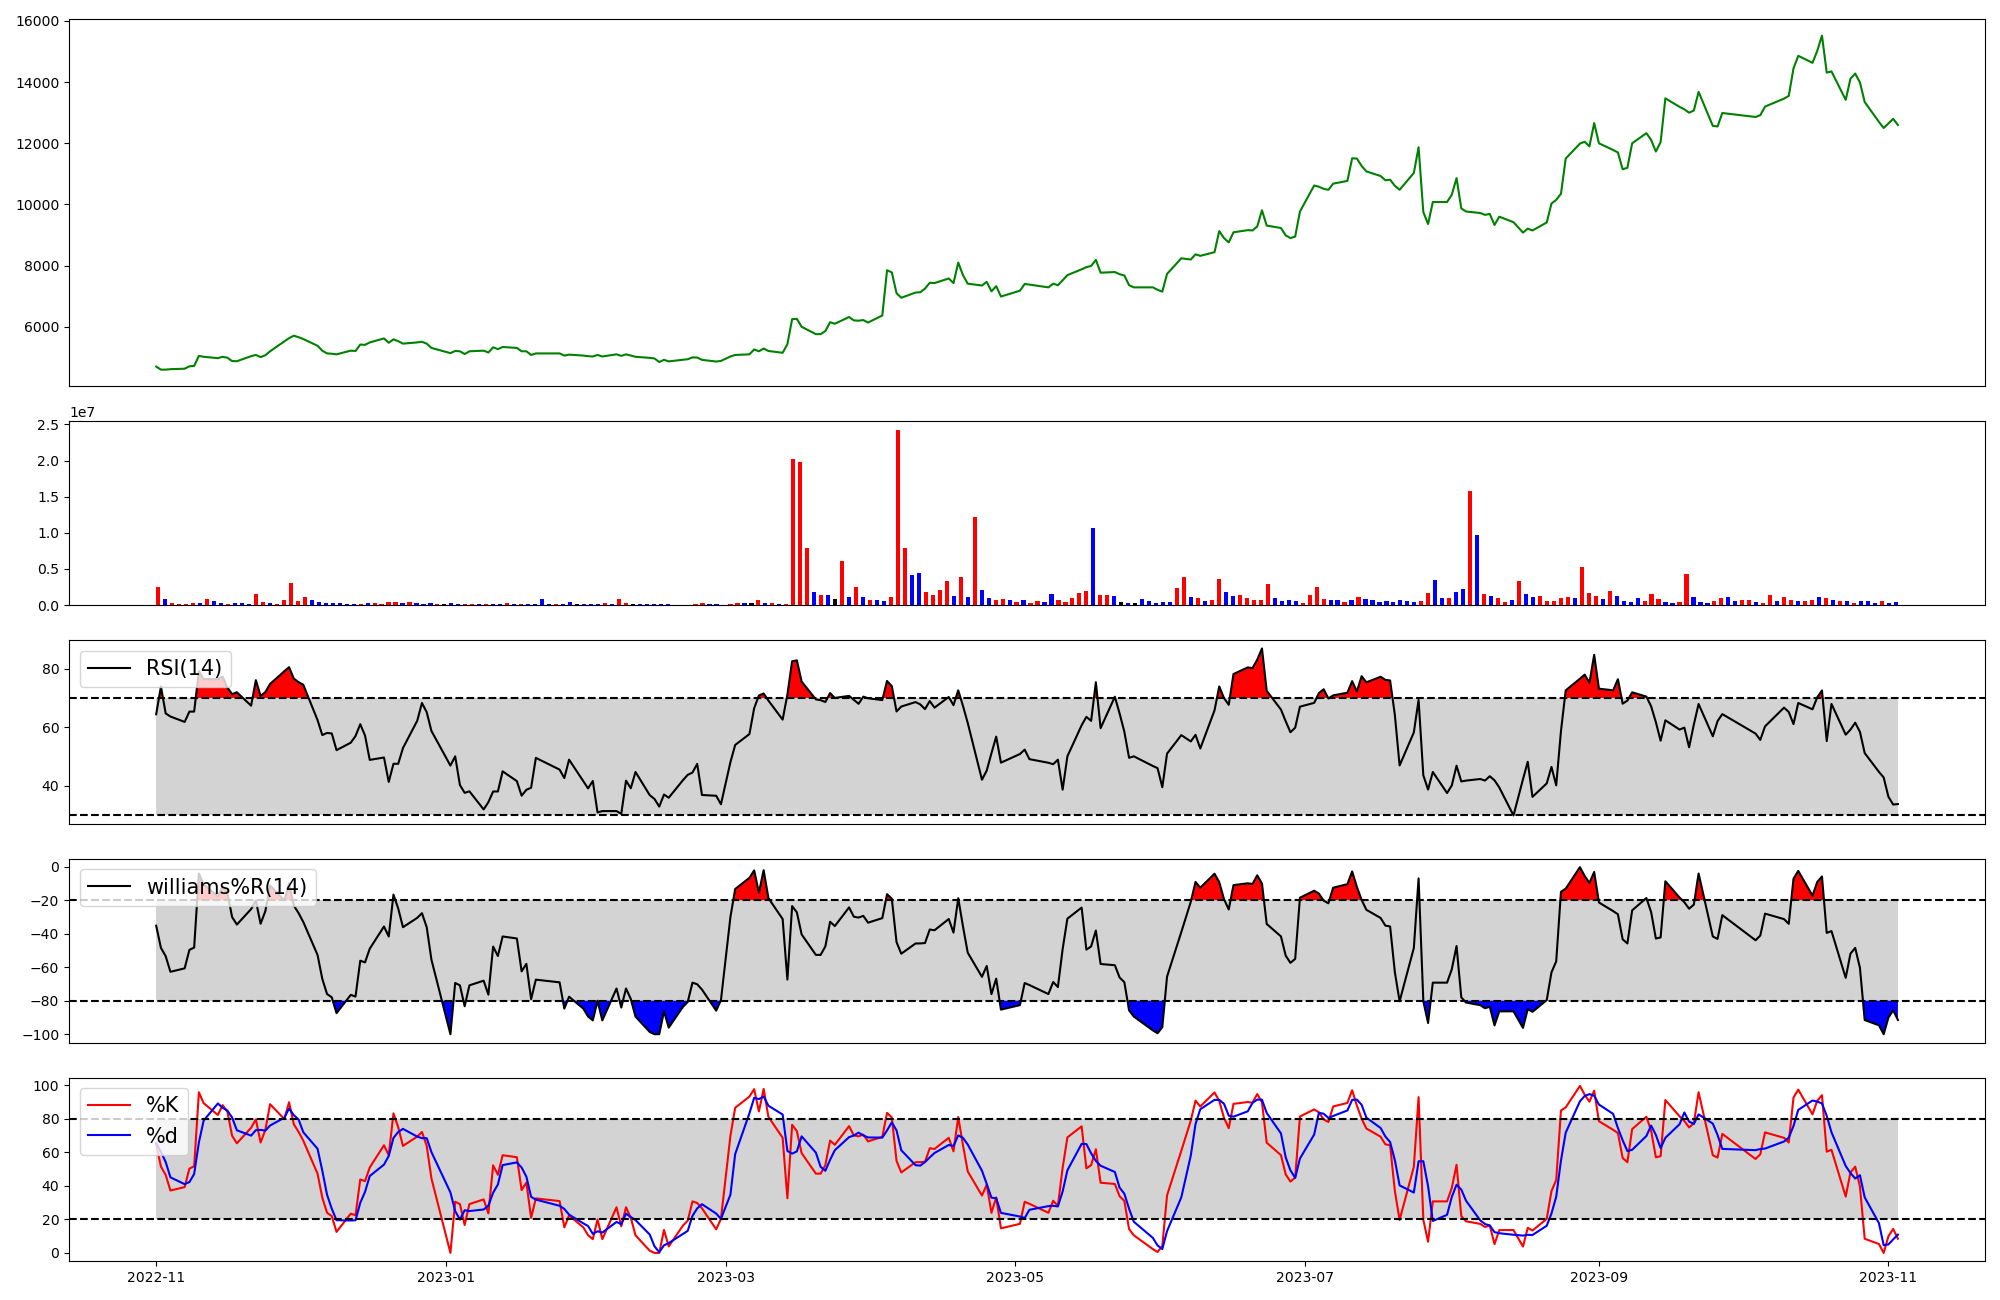
Task: Select the 2023-05 date tick label
Action: tap(1016, 1277)
